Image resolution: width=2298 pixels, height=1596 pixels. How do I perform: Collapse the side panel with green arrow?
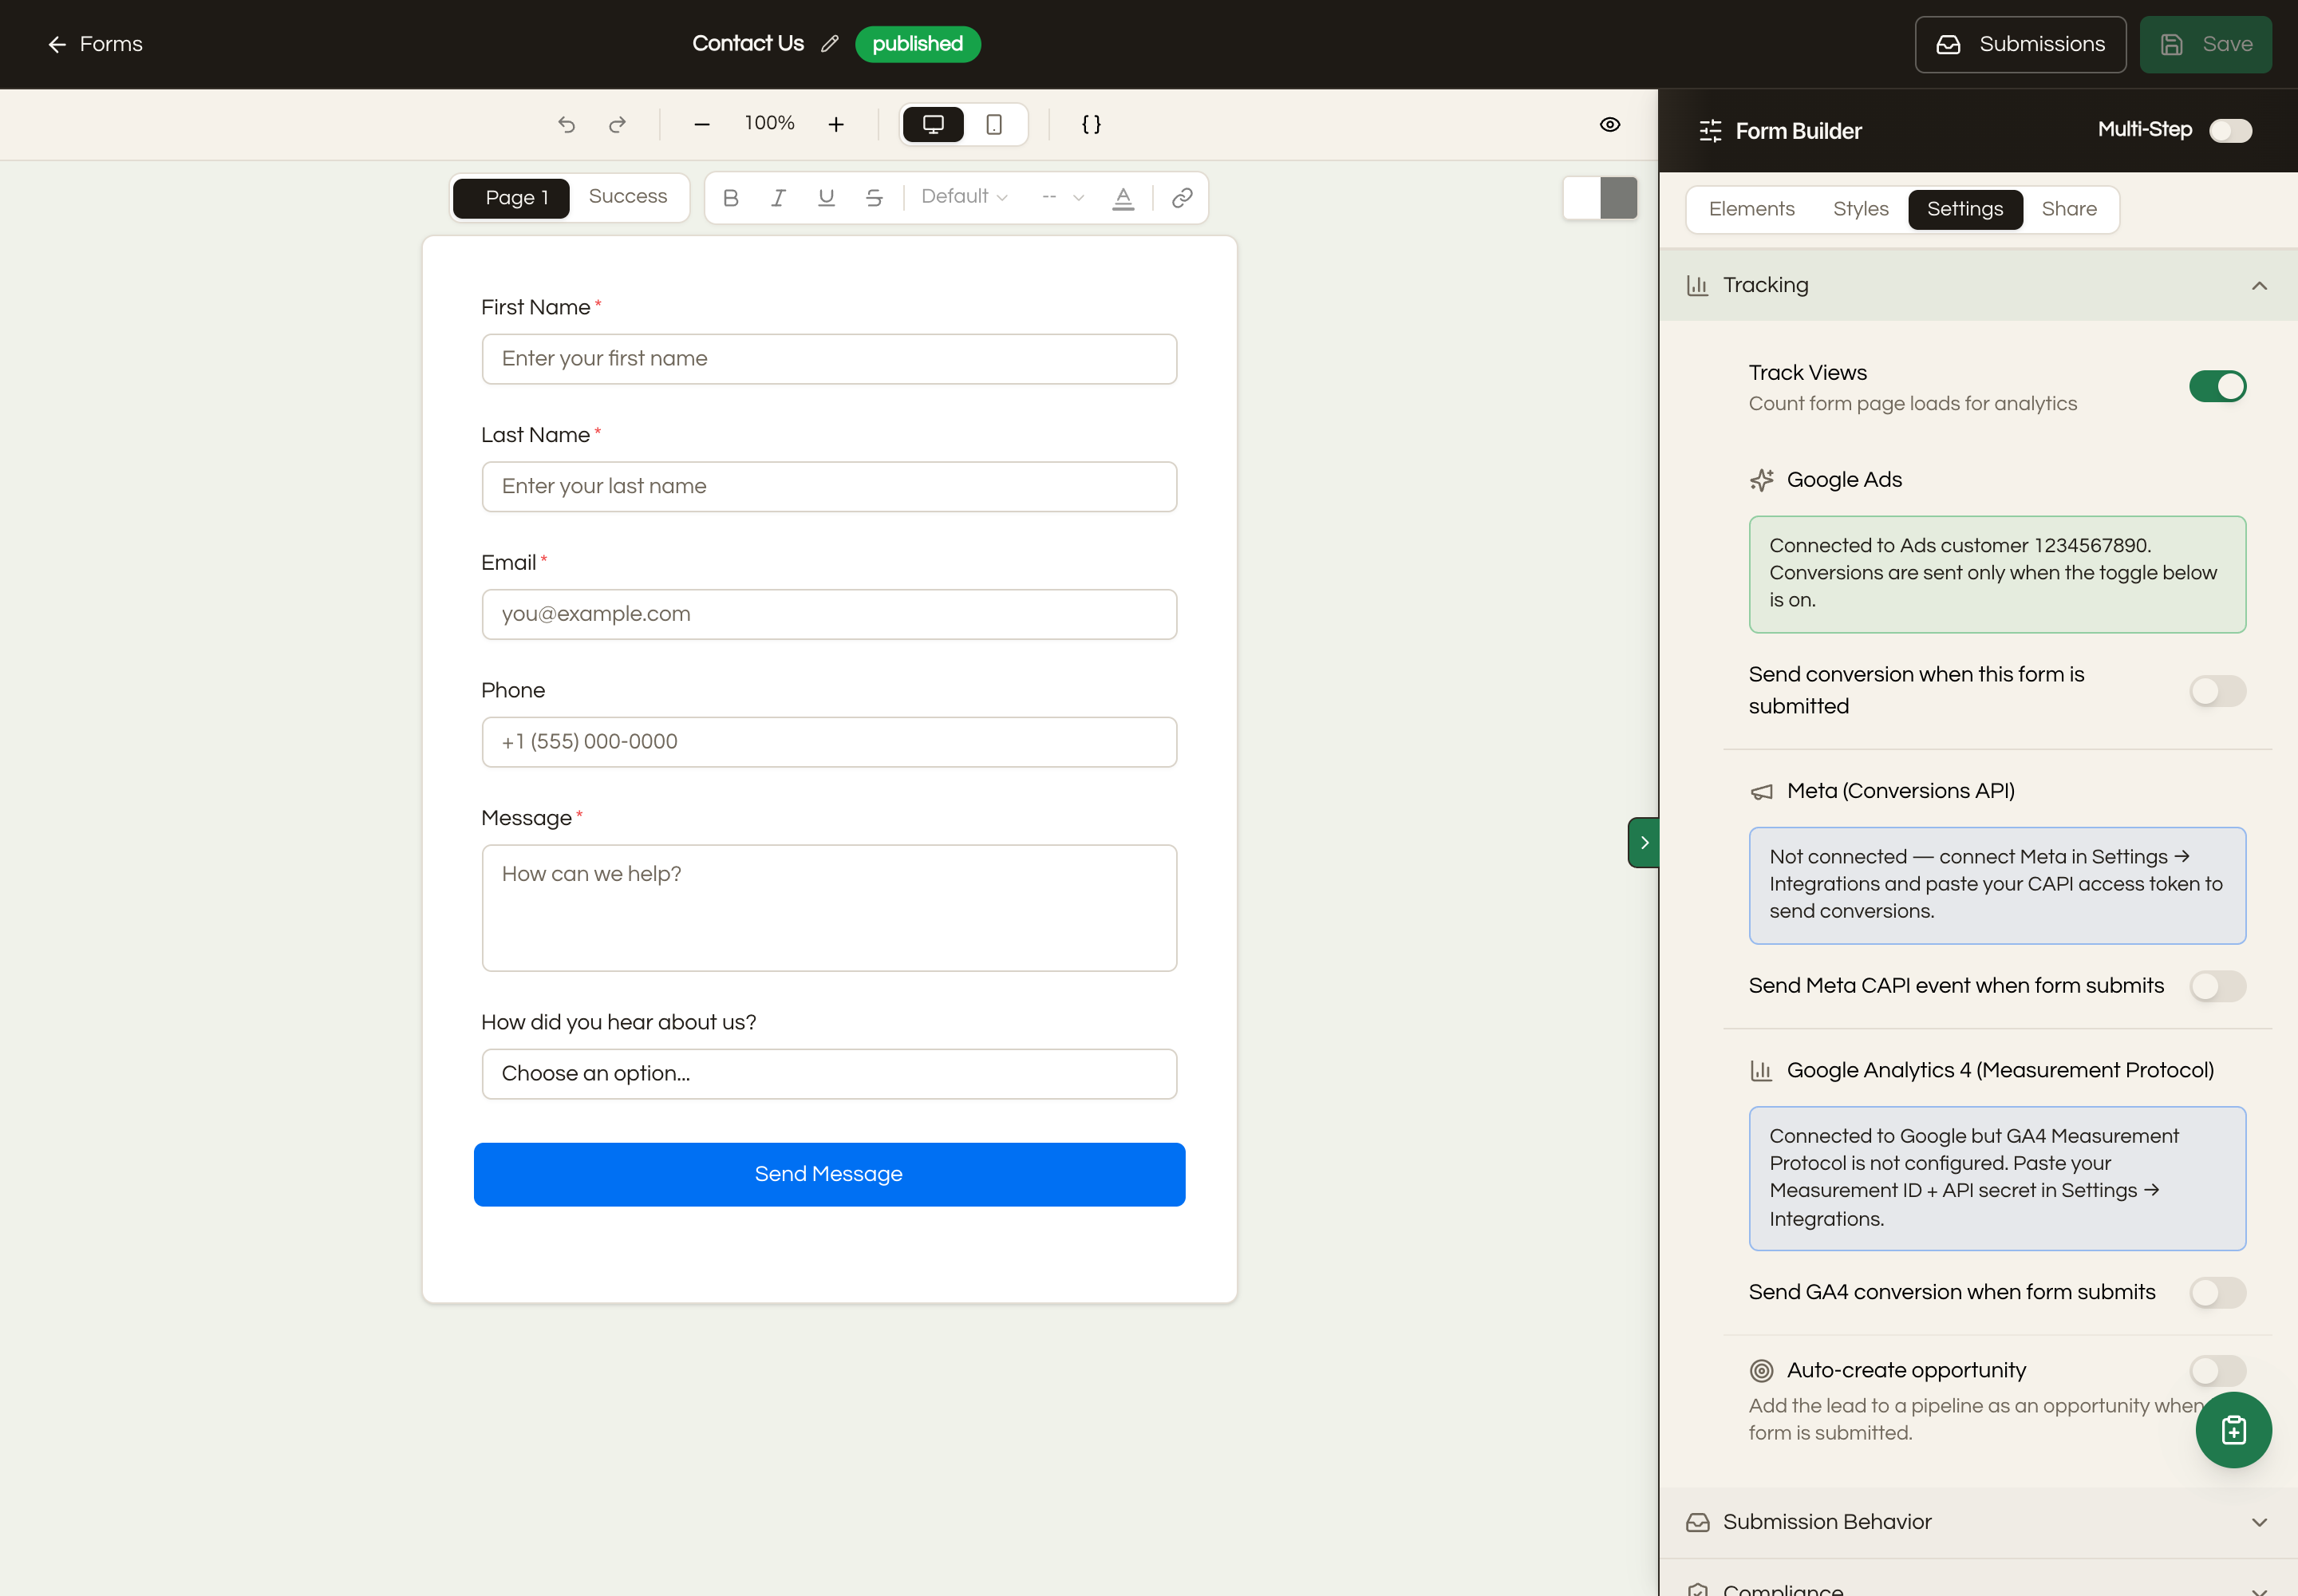(x=1643, y=843)
